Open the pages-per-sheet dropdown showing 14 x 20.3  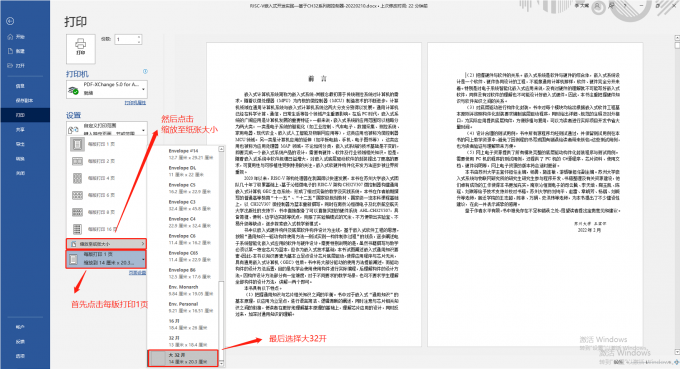pyautogui.click(x=106, y=259)
